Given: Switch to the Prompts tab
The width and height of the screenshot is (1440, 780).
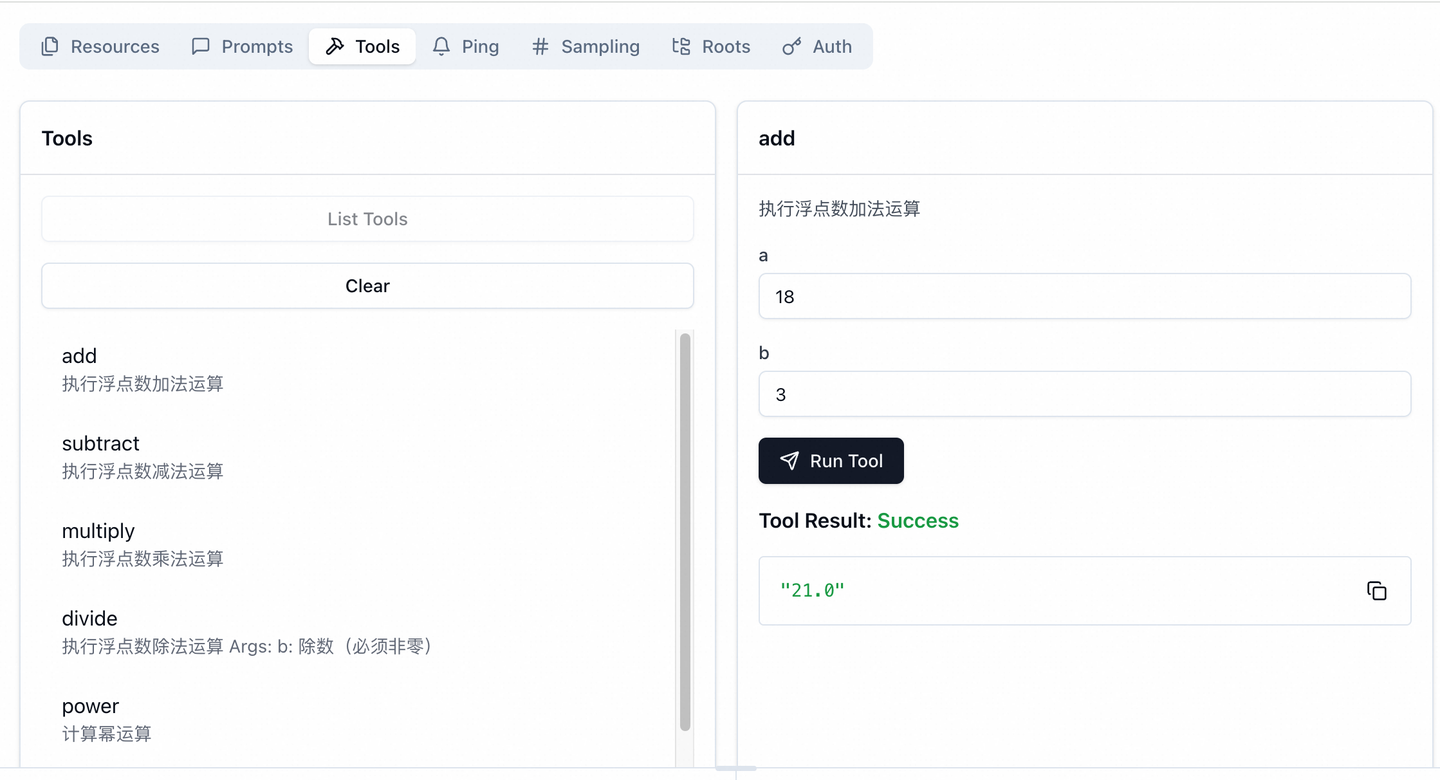Looking at the screenshot, I should pos(242,46).
